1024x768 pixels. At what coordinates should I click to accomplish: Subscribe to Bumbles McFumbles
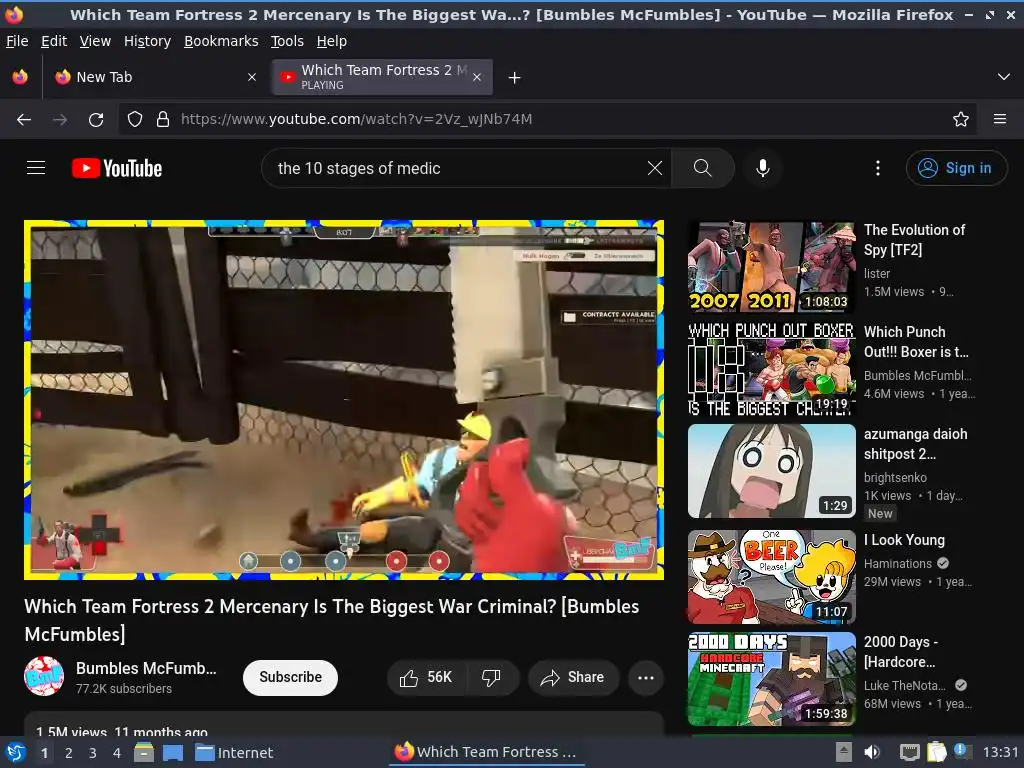291,677
